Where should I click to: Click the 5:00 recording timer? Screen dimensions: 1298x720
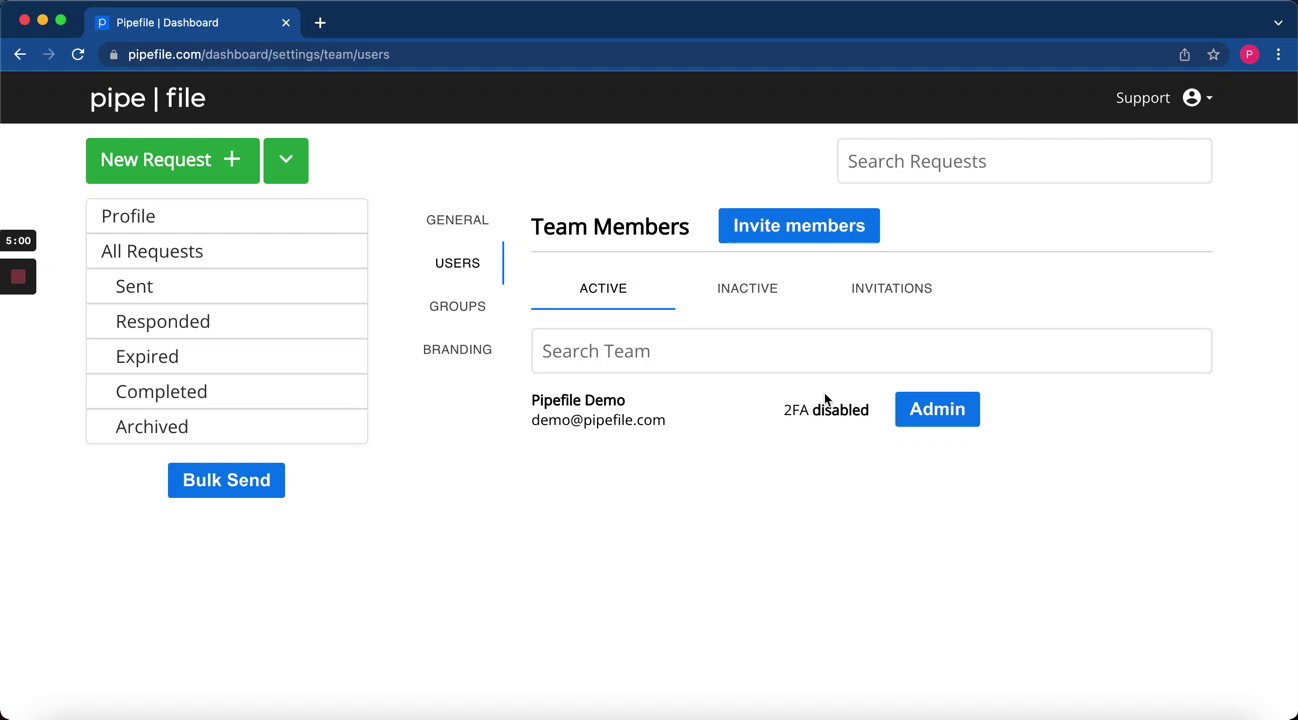point(18,241)
